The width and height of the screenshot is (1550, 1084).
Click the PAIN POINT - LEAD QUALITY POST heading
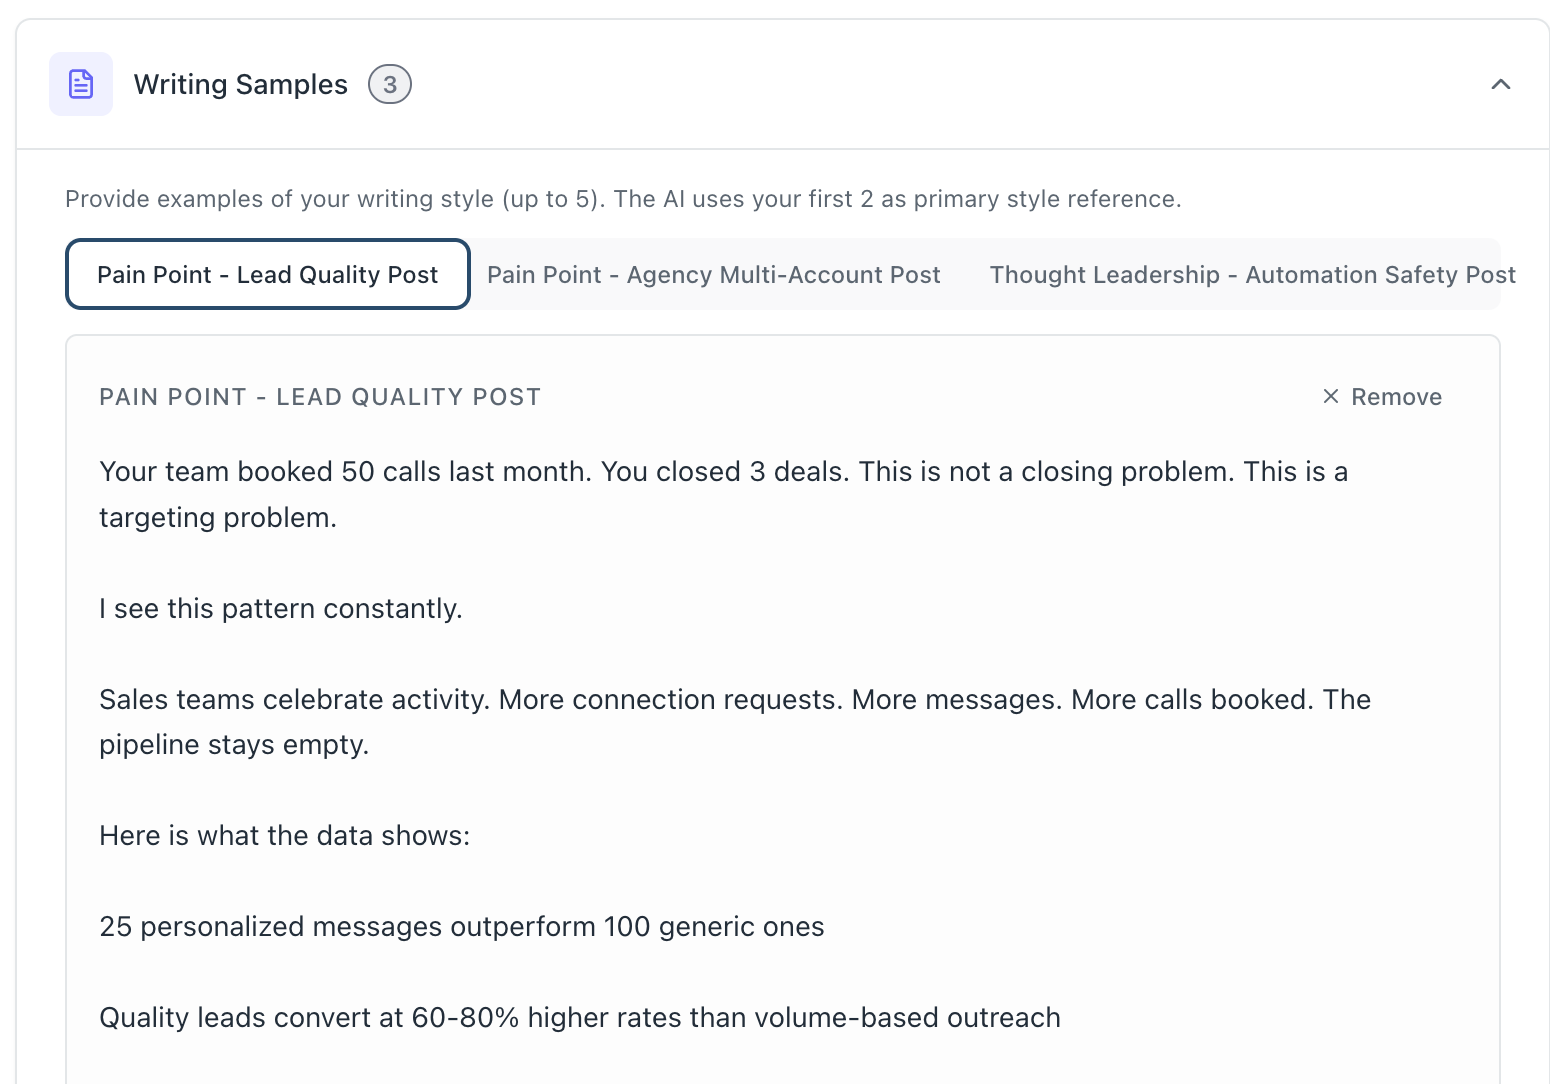click(320, 397)
